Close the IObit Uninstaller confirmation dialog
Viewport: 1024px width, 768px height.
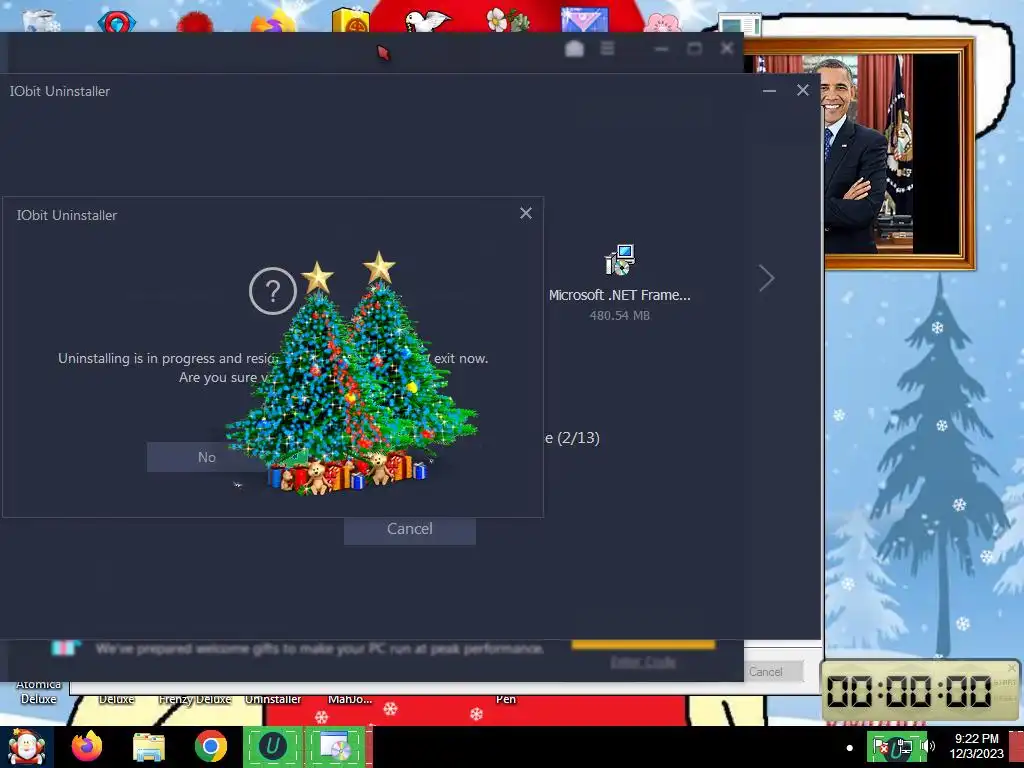pos(526,214)
